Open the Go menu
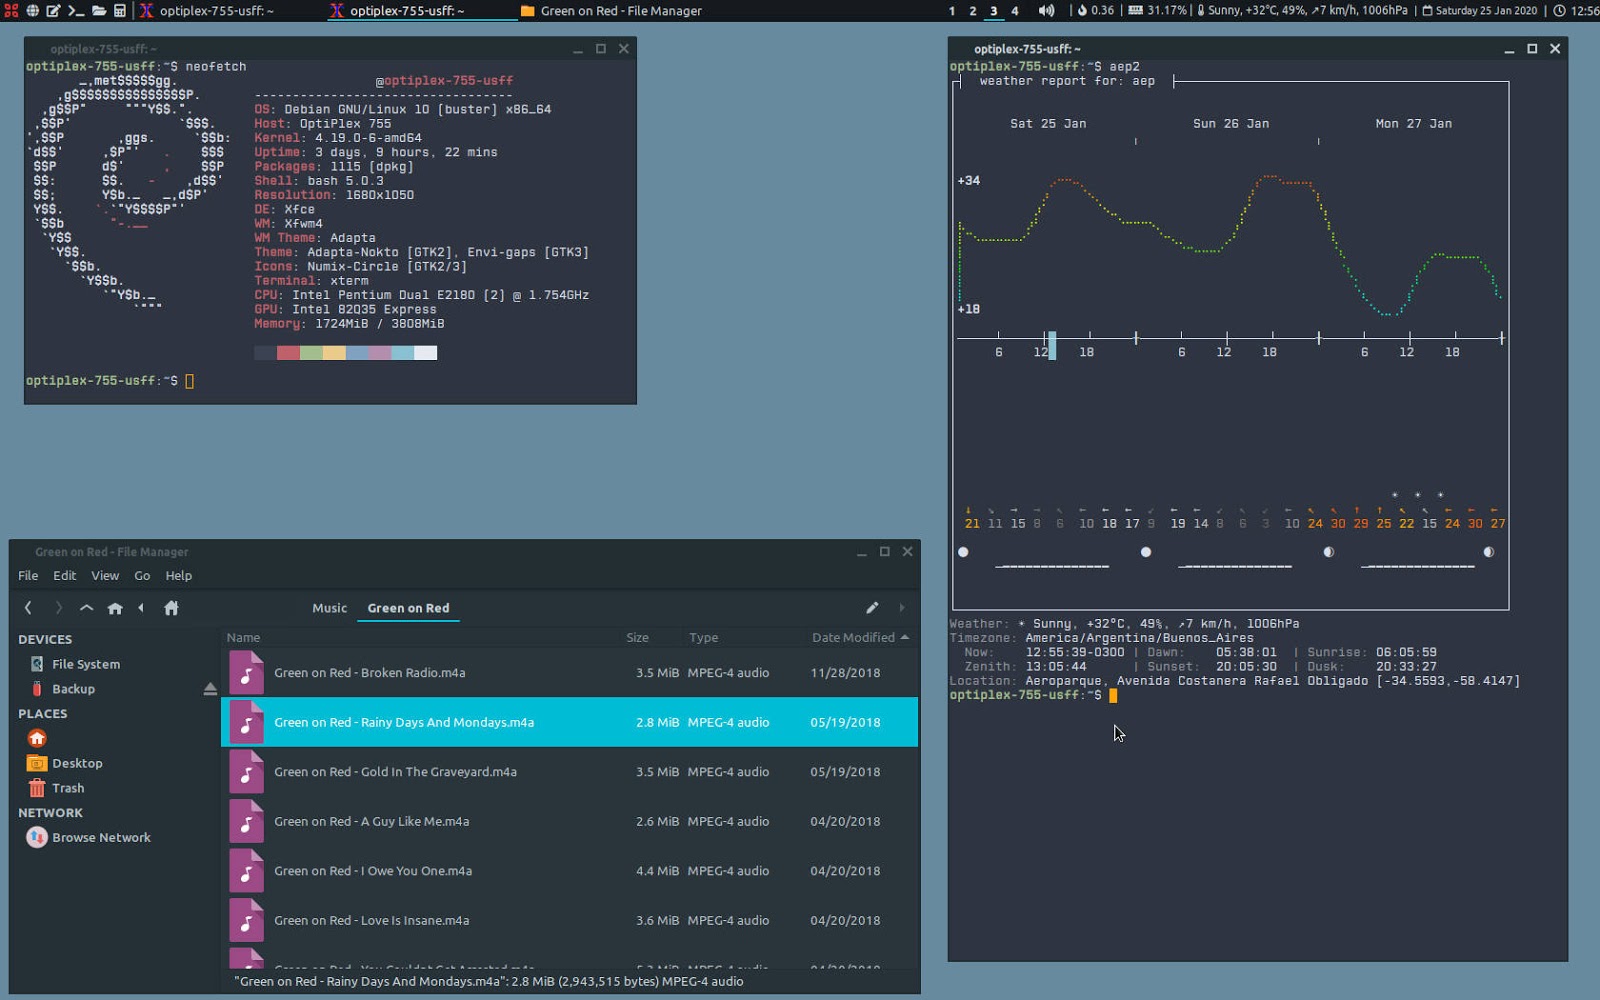This screenshot has width=1600, height=1000. pyautogui.click(x=142, y=575)
